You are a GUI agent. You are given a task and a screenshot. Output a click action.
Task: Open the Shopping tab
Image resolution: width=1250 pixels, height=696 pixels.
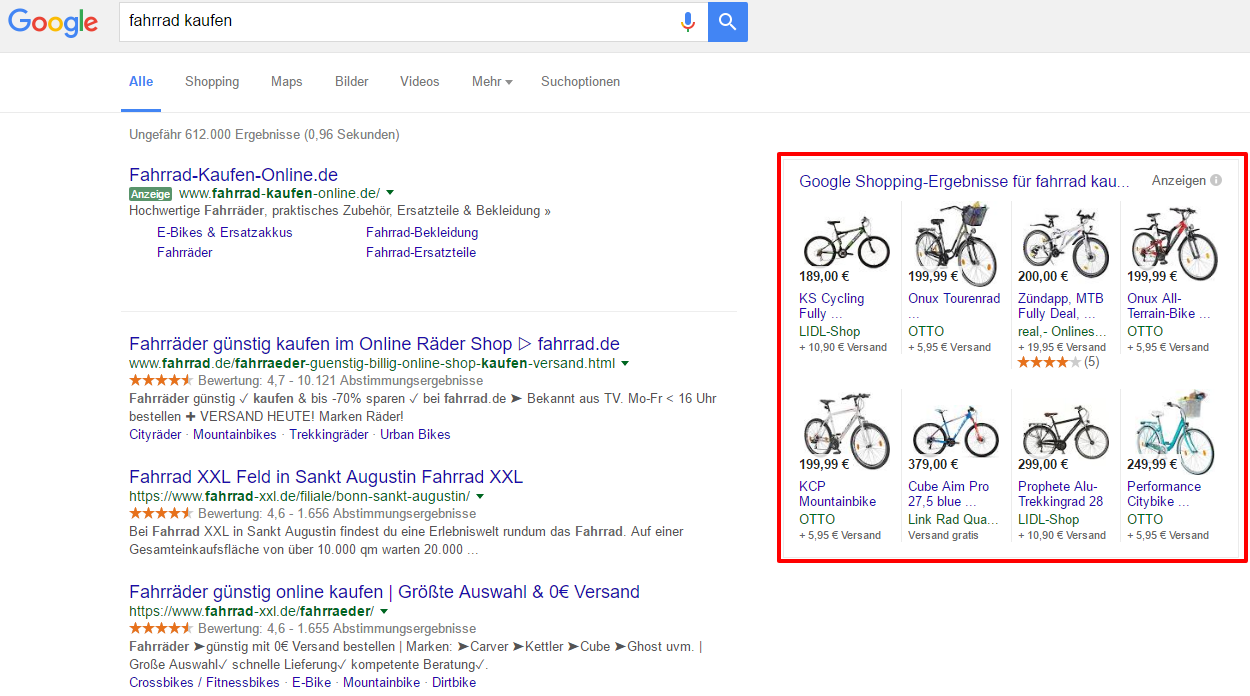[x=212, y=81]
